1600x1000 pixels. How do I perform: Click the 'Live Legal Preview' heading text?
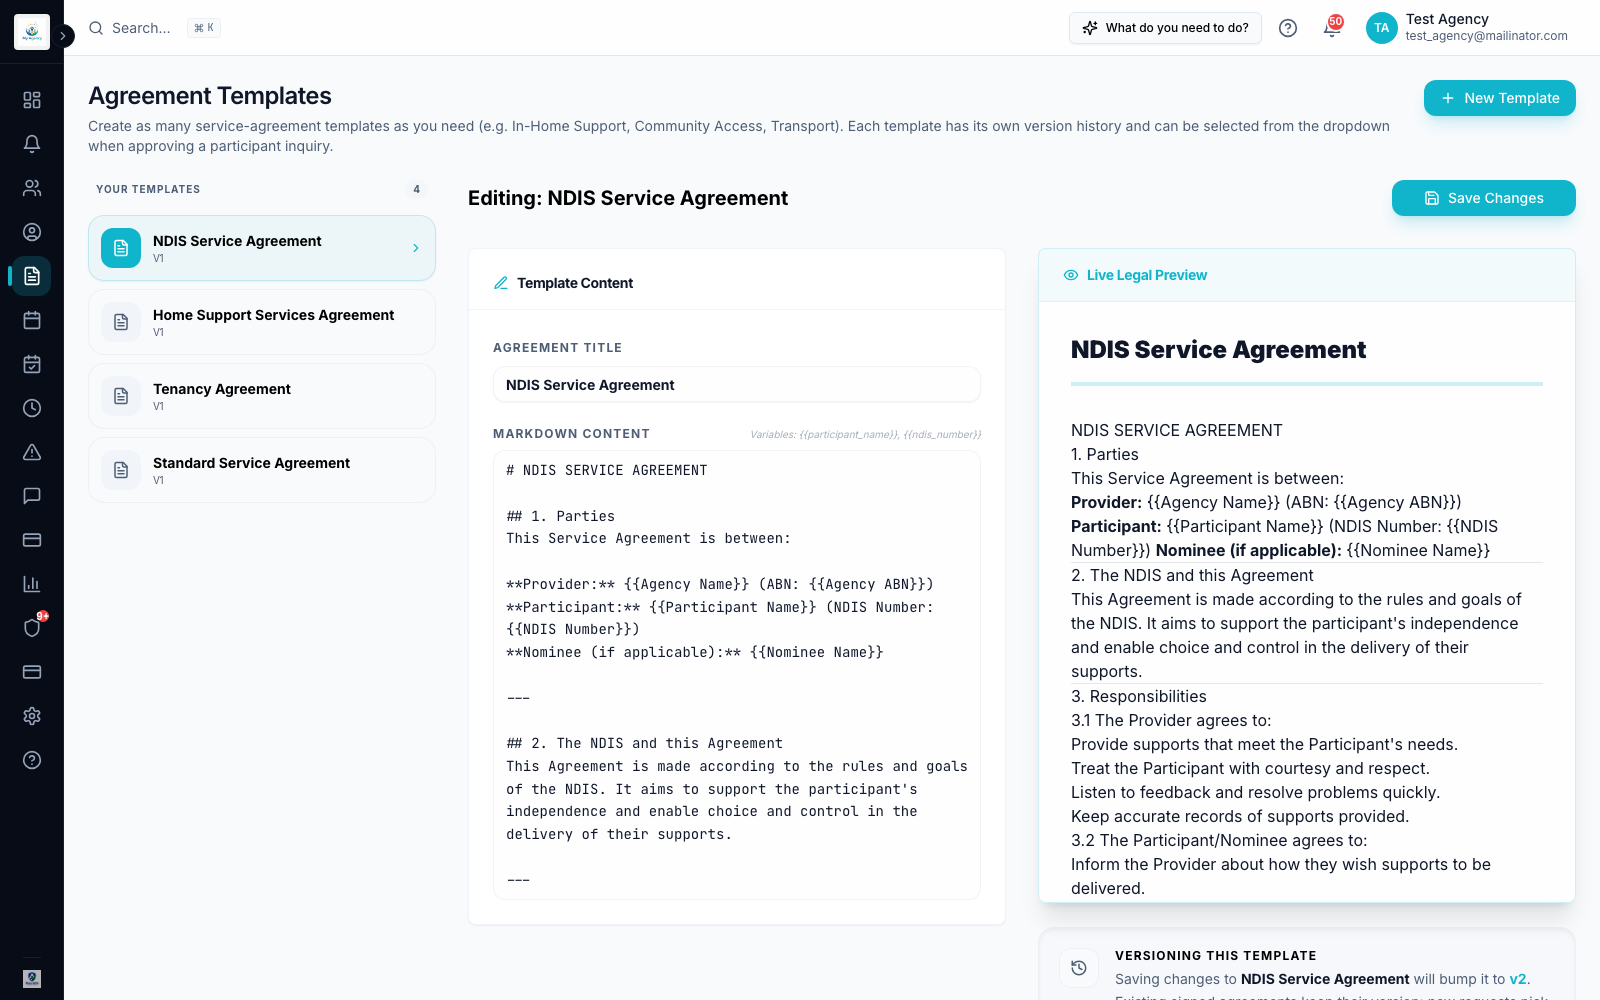click(x=1147, y=275)
